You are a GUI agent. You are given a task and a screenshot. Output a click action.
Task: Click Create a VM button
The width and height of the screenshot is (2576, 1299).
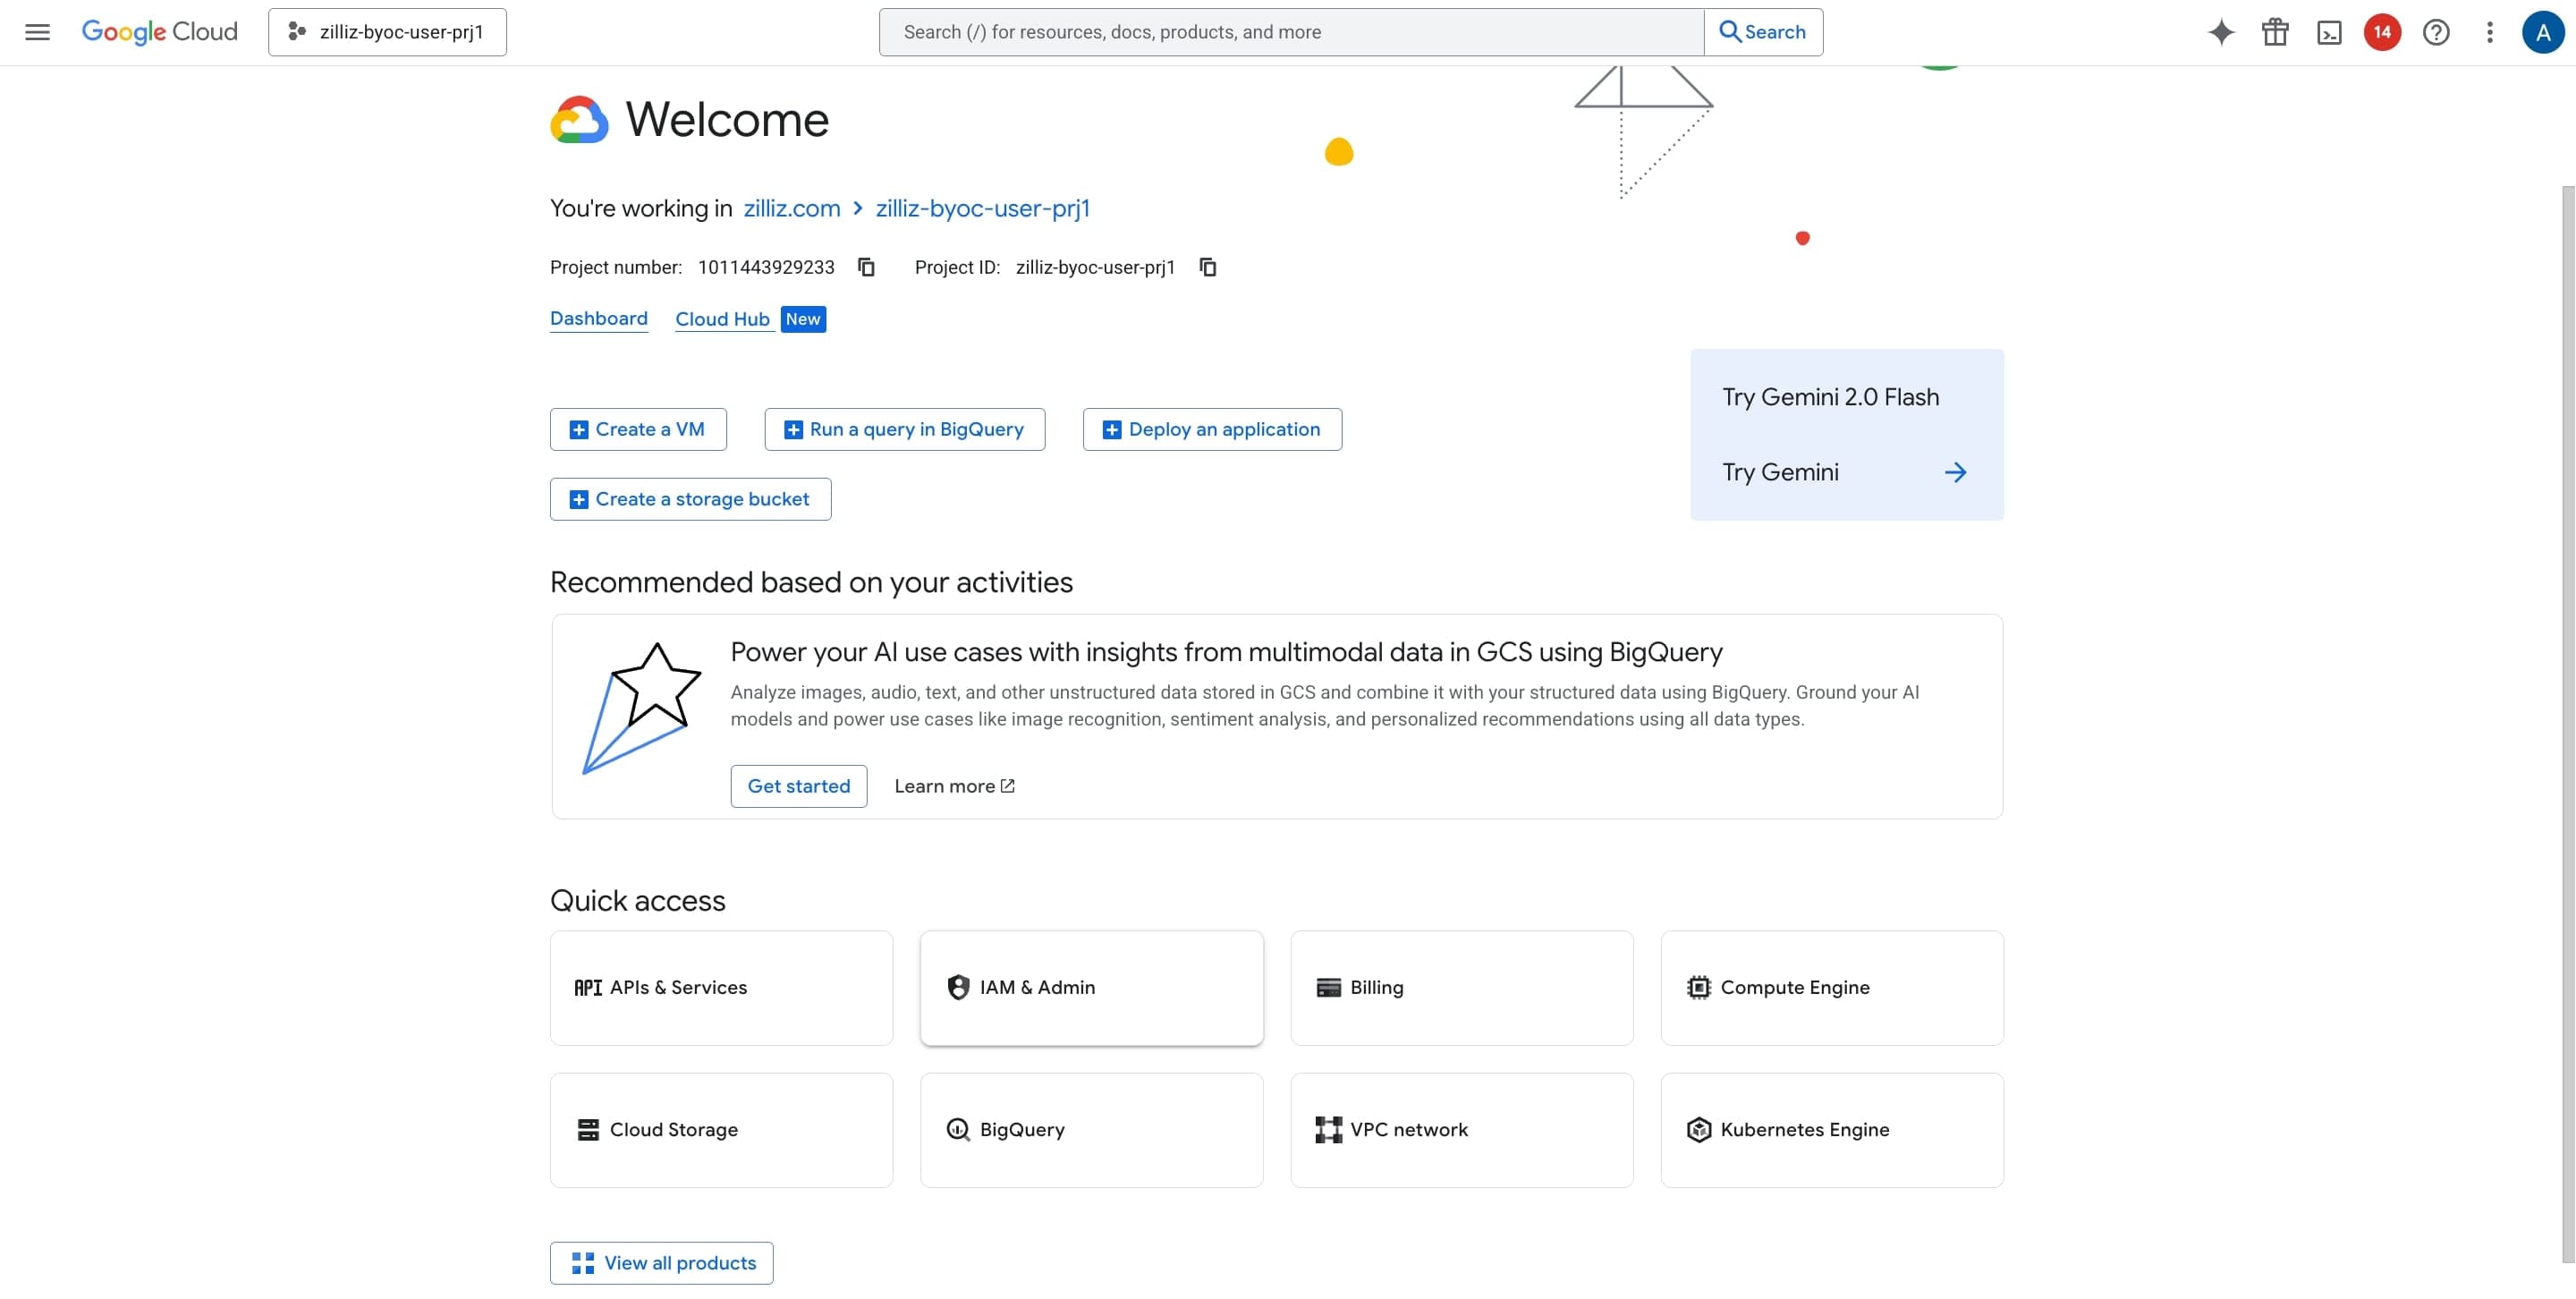coord(638,429)
